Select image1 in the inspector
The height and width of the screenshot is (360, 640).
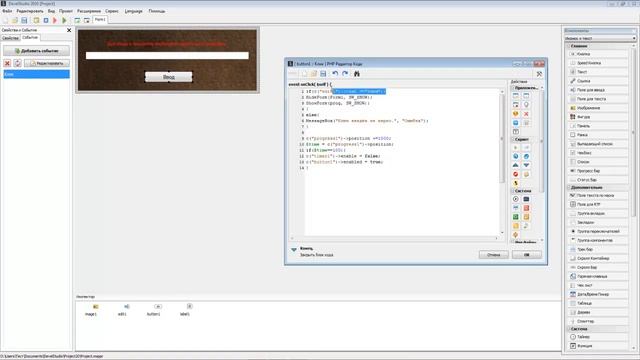tap(91, 310)
